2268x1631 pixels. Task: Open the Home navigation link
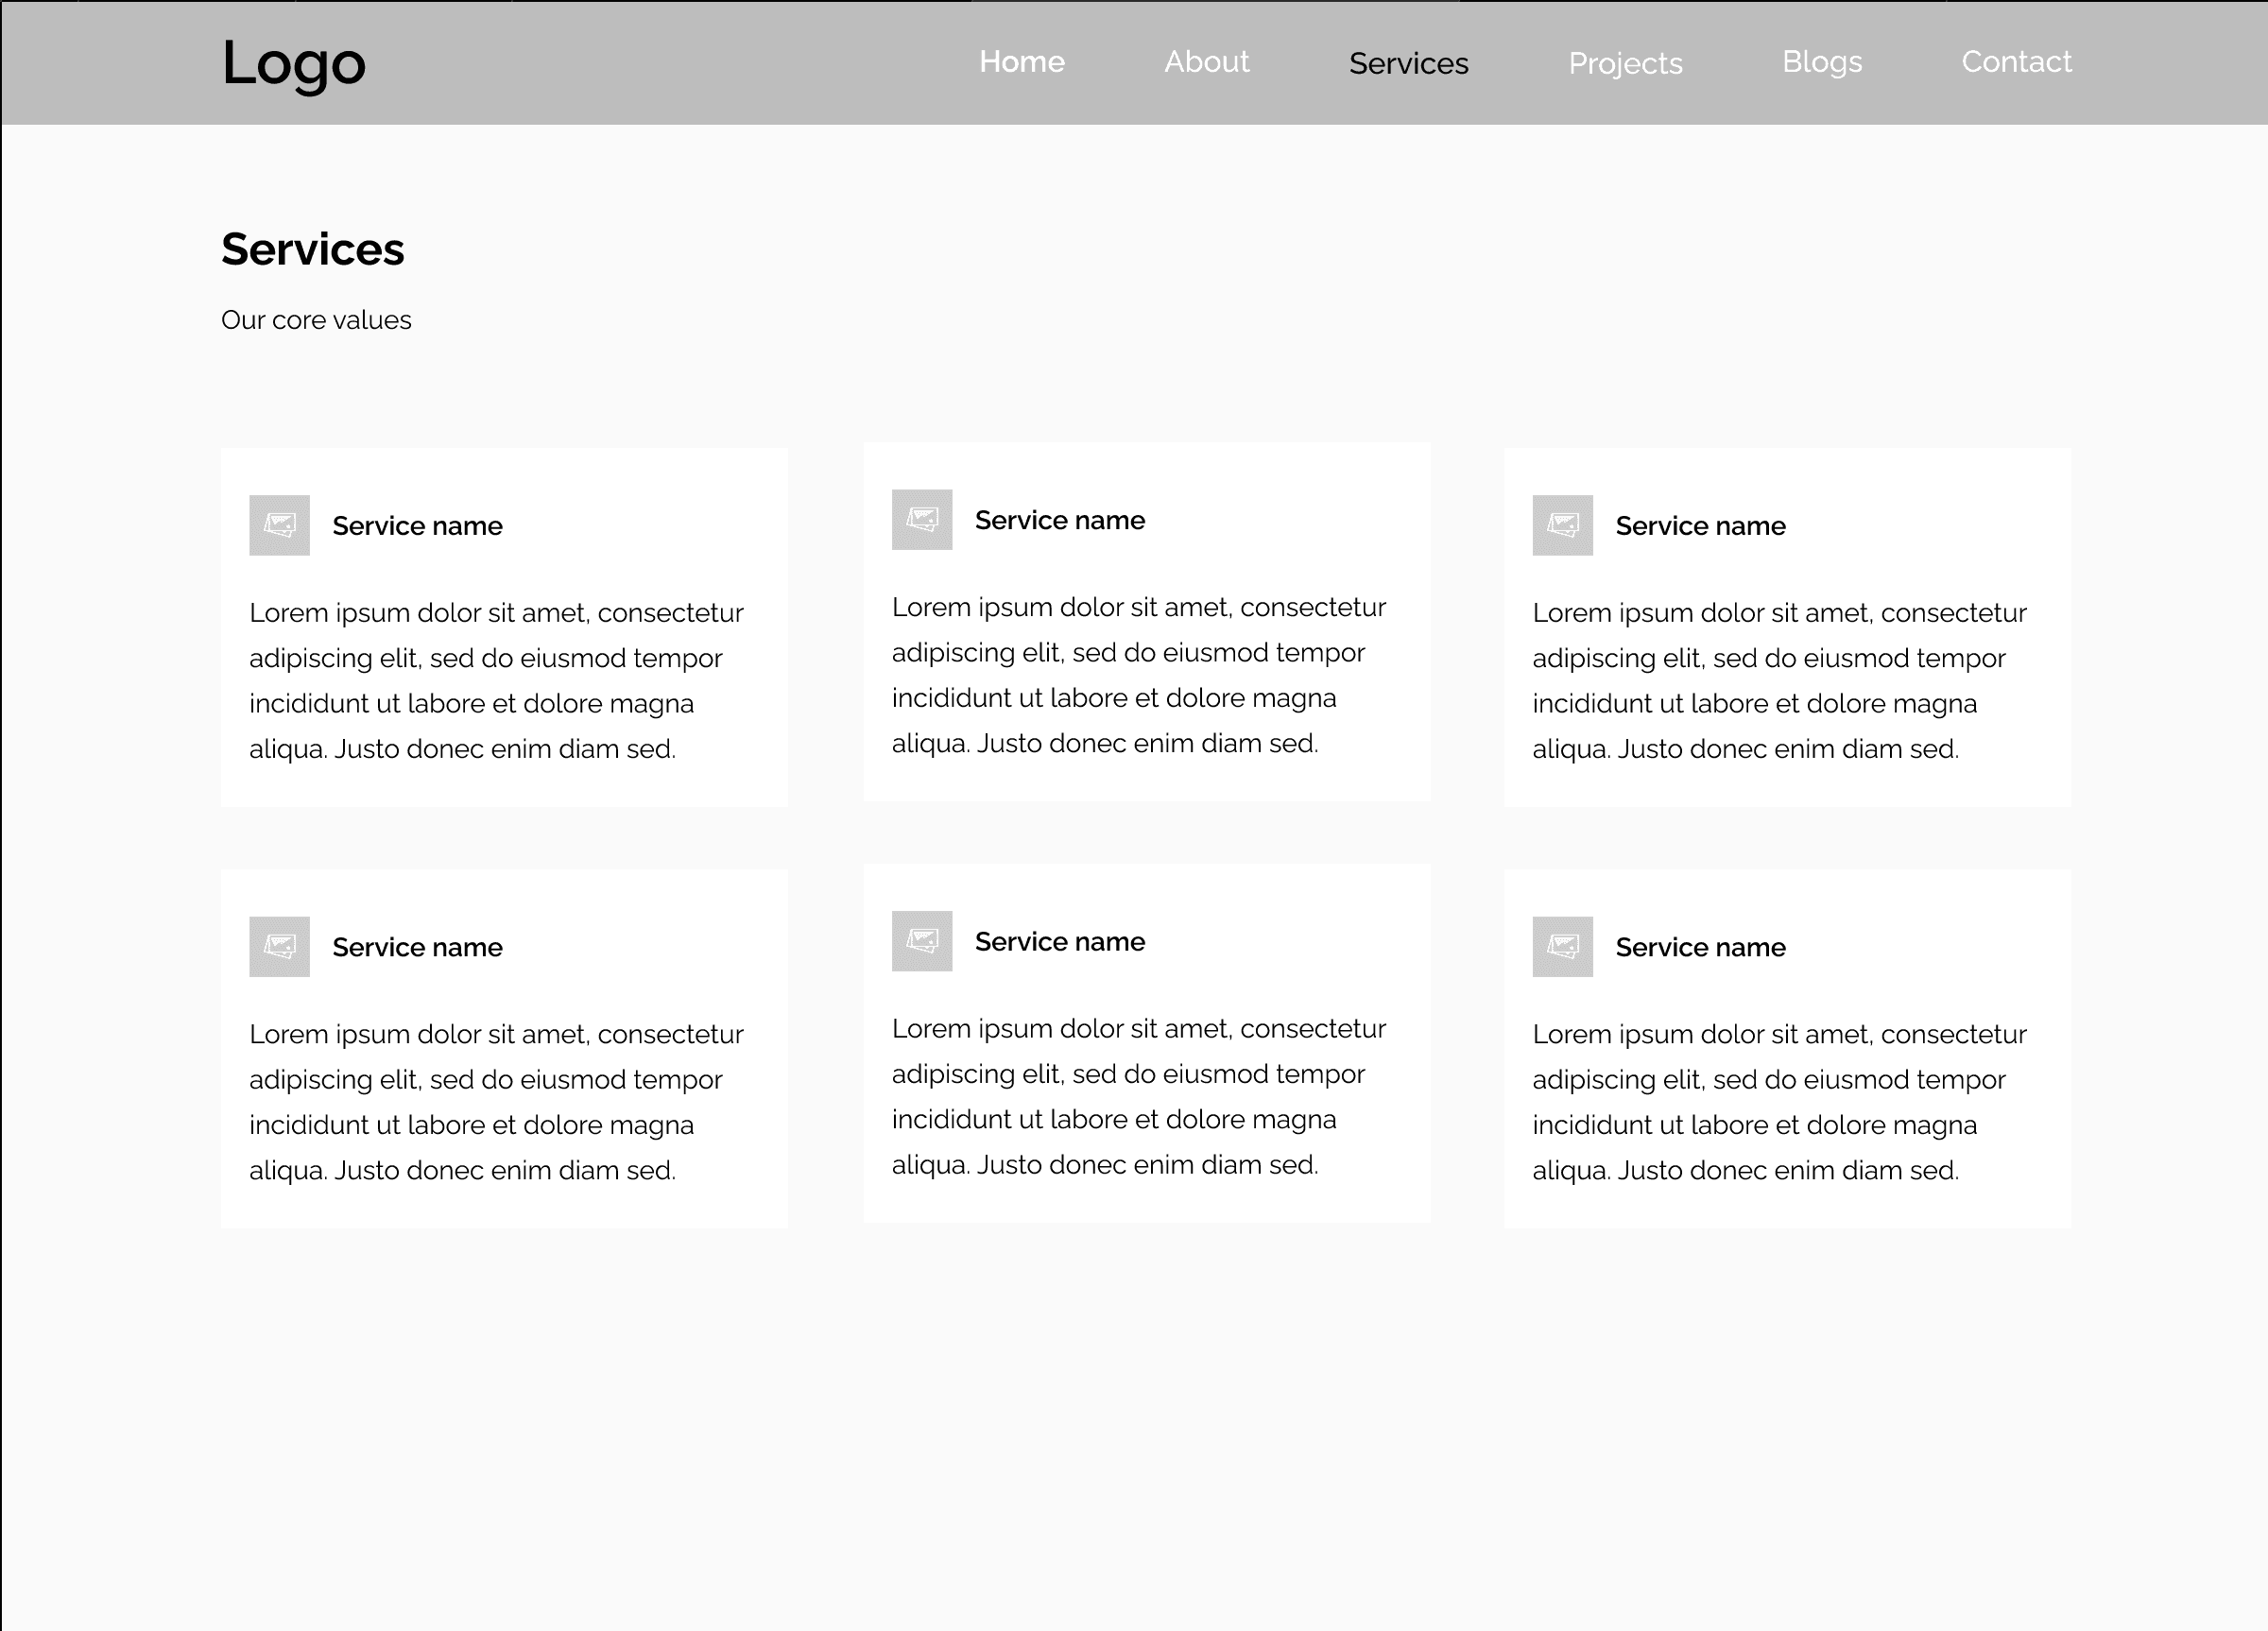(1021, 62)
